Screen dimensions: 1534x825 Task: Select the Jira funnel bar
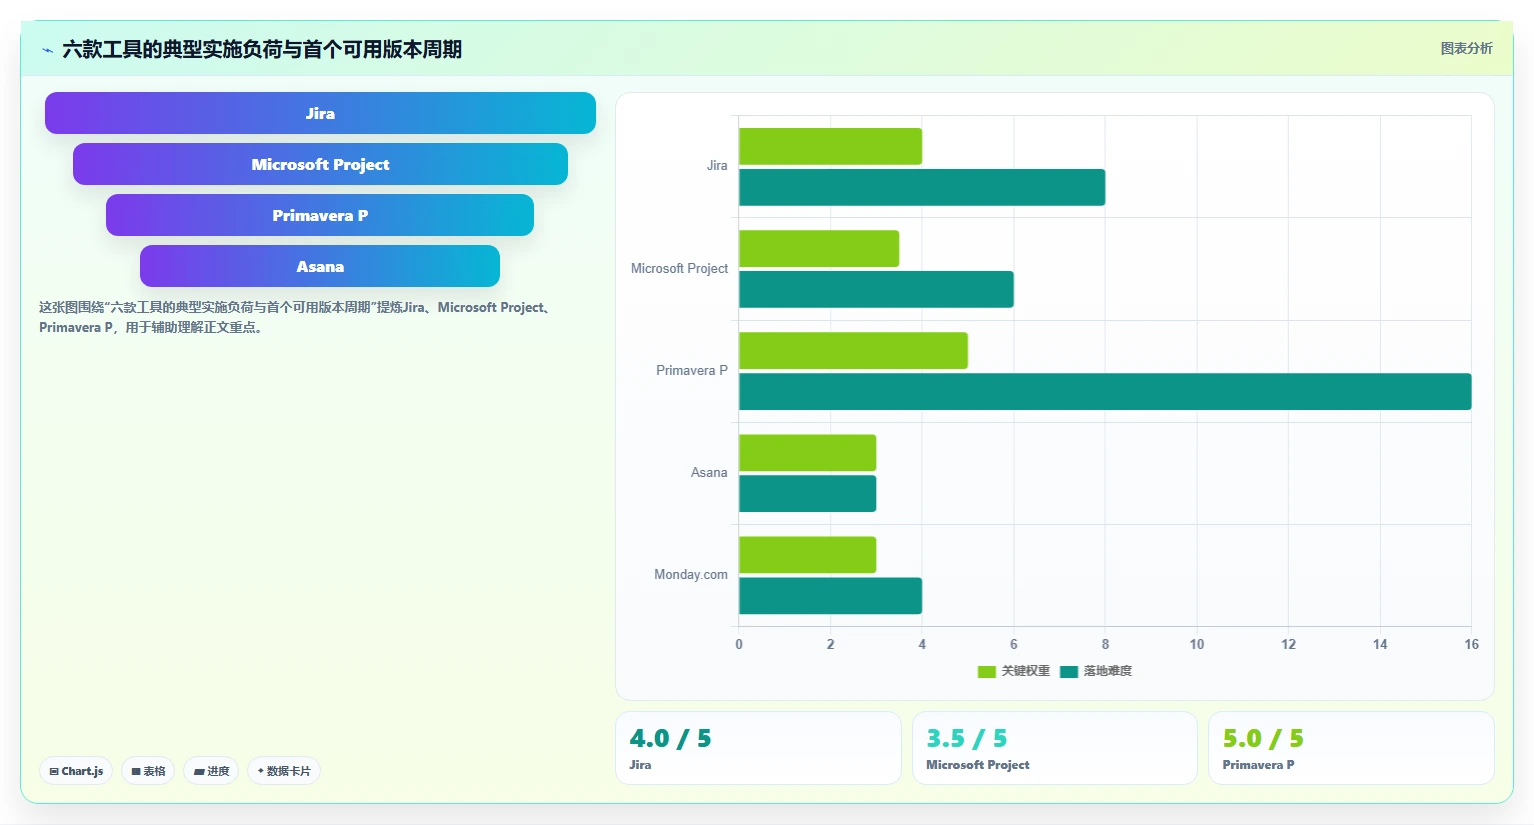[320, 113]
